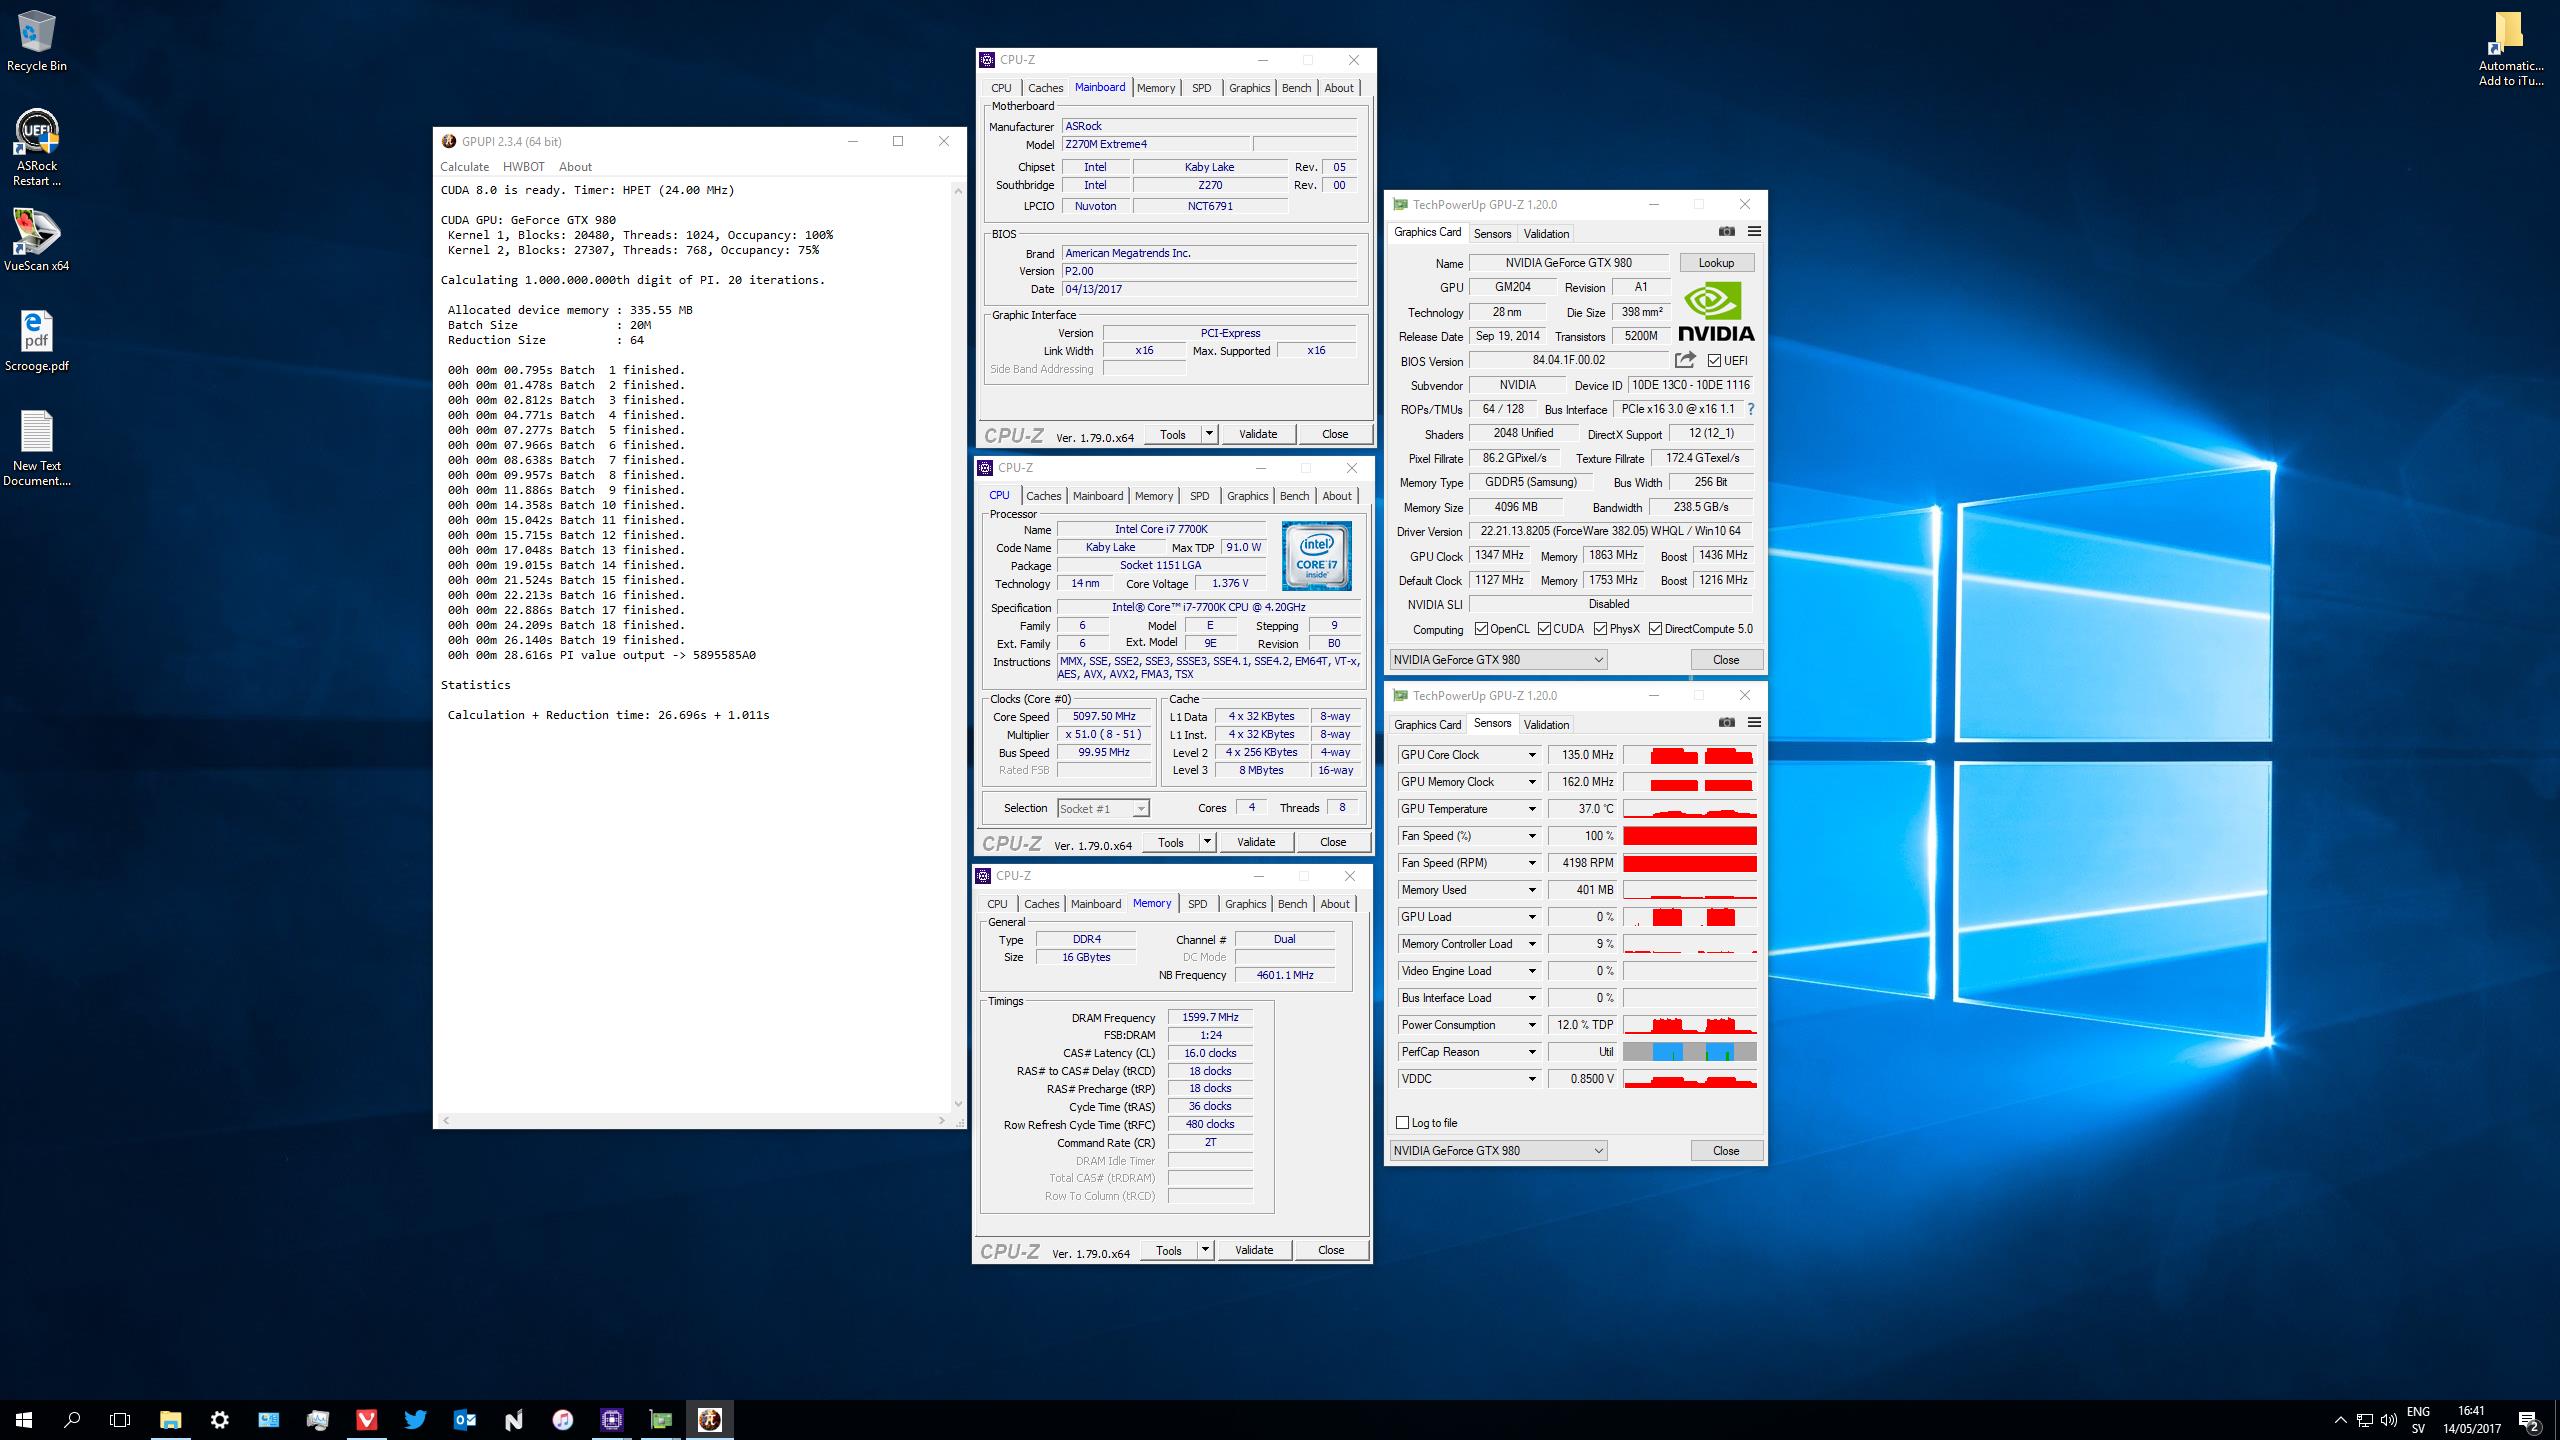Expand the Fan Speed (RPM) sensor dropdown

pyautogui.click(x=1531, y=863)
